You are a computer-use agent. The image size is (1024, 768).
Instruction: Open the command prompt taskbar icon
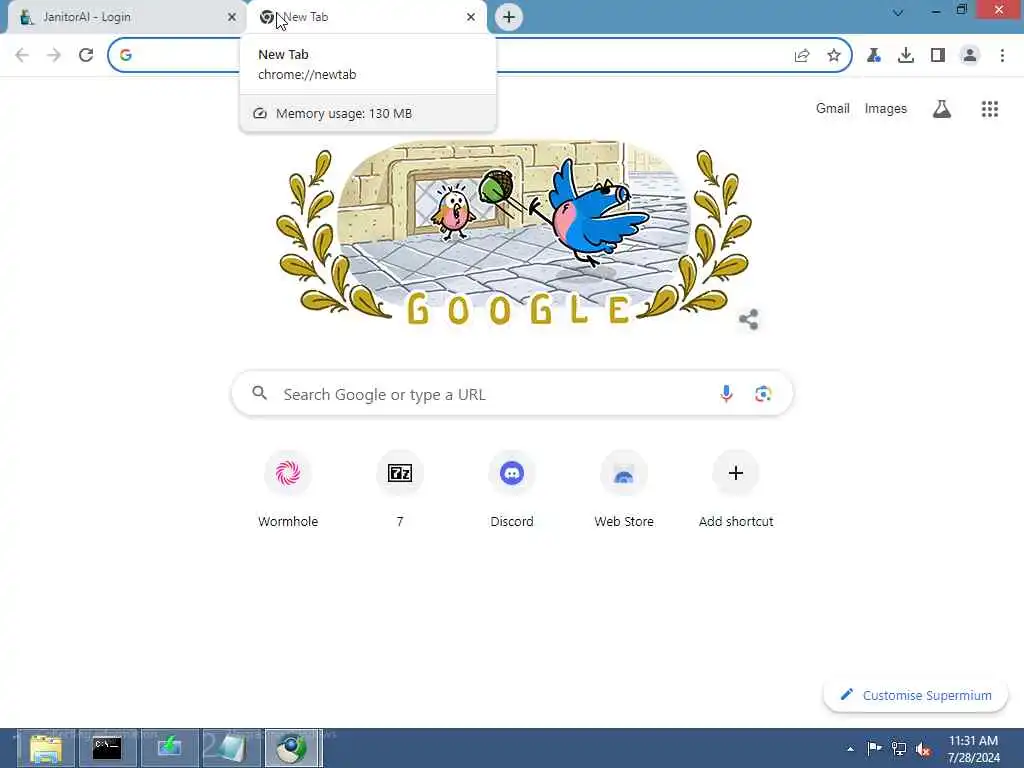pyautogui.click(x=107, y=748)
